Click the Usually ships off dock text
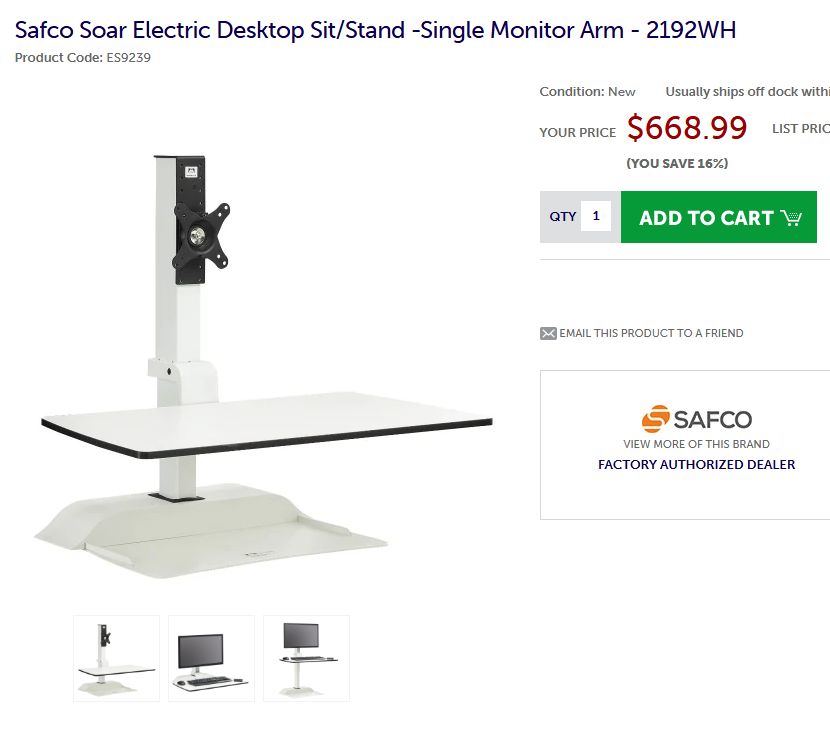Screen dimensions: 830x744 pyautogui.click(x=747, y=92)
